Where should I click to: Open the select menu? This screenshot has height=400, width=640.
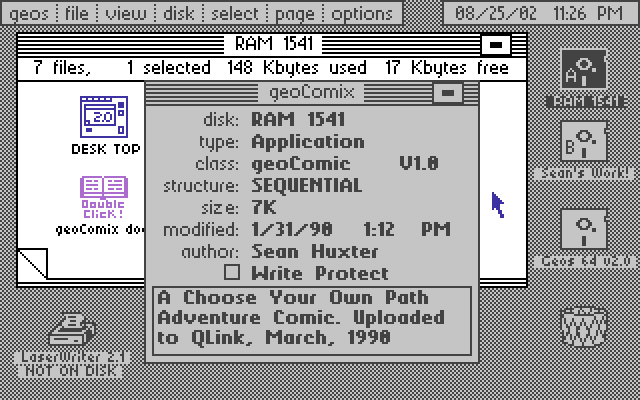pyautogui.click(x=235, y=13)
